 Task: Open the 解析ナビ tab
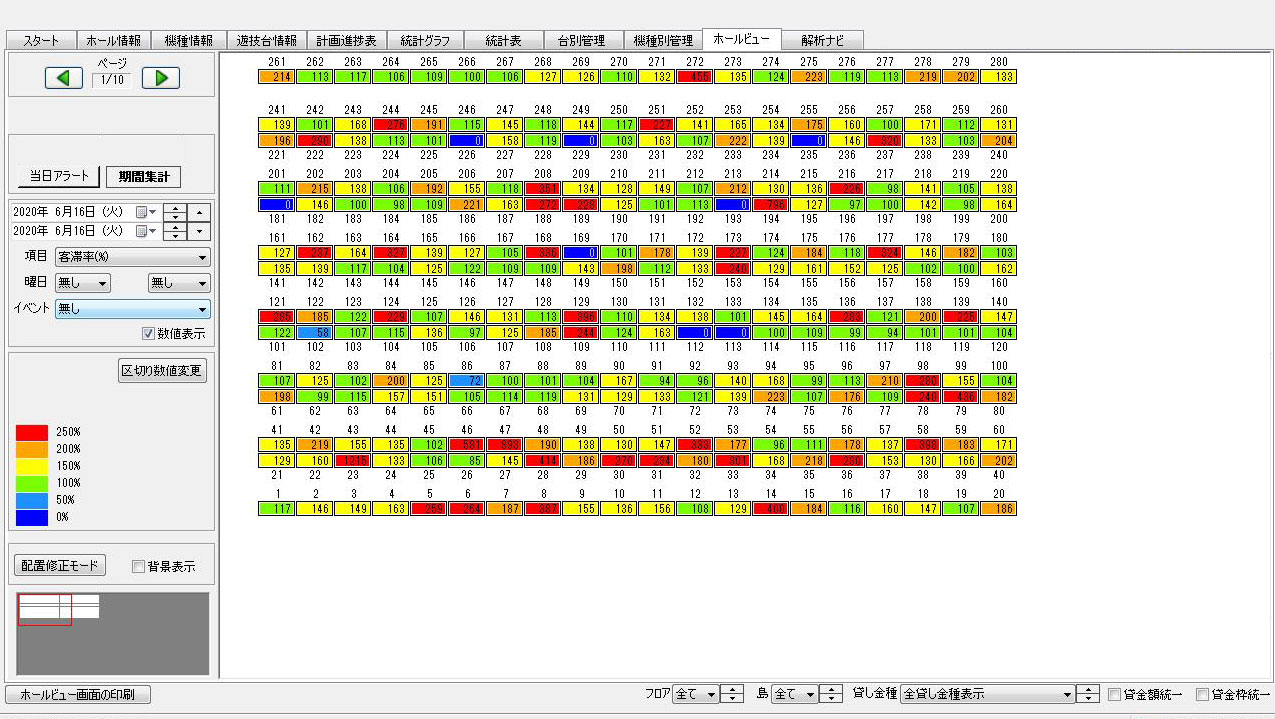tap(822, 41)
